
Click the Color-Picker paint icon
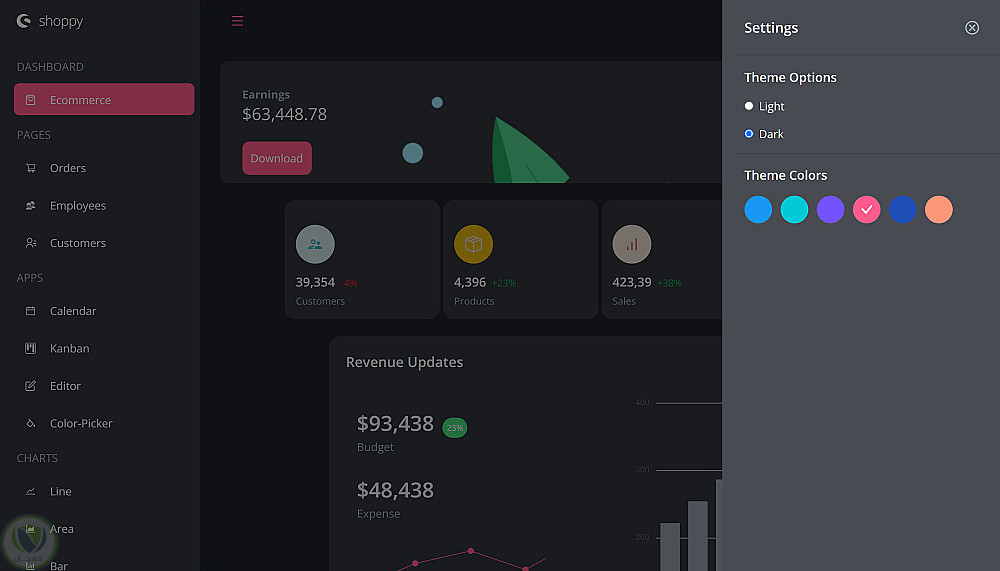click(31, 423)
